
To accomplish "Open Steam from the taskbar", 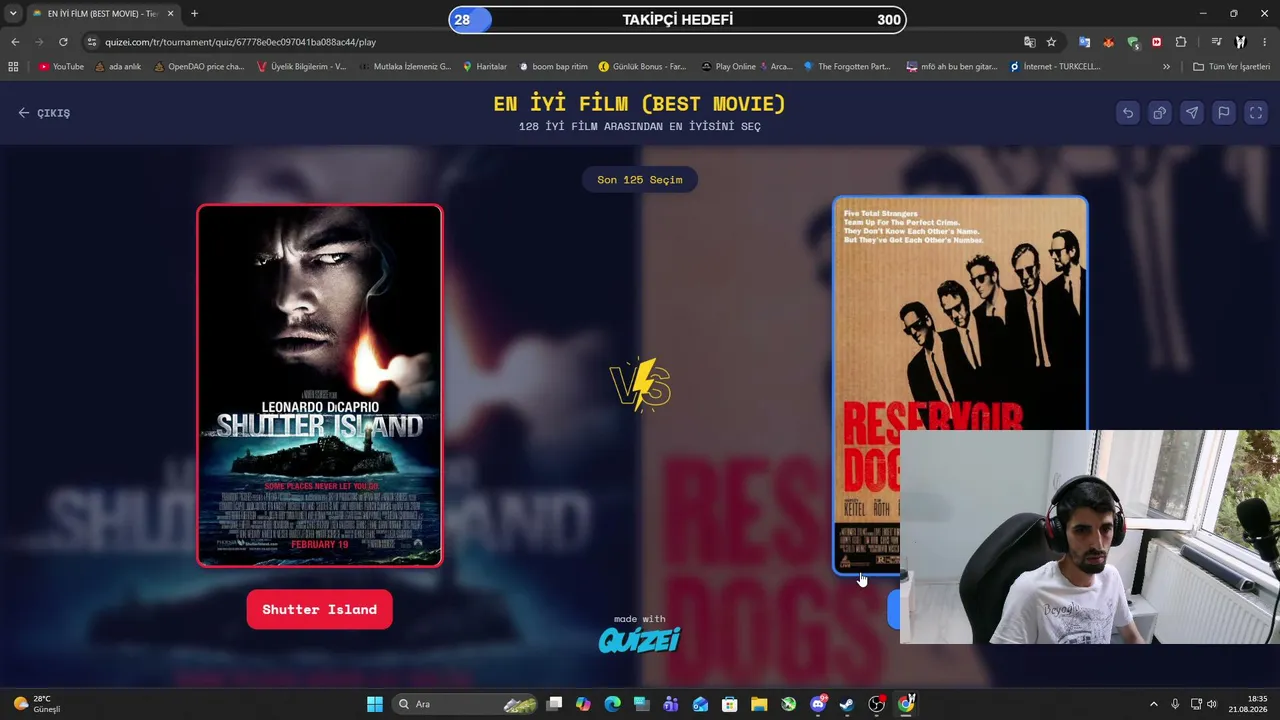I will click(x=847, y=704).
